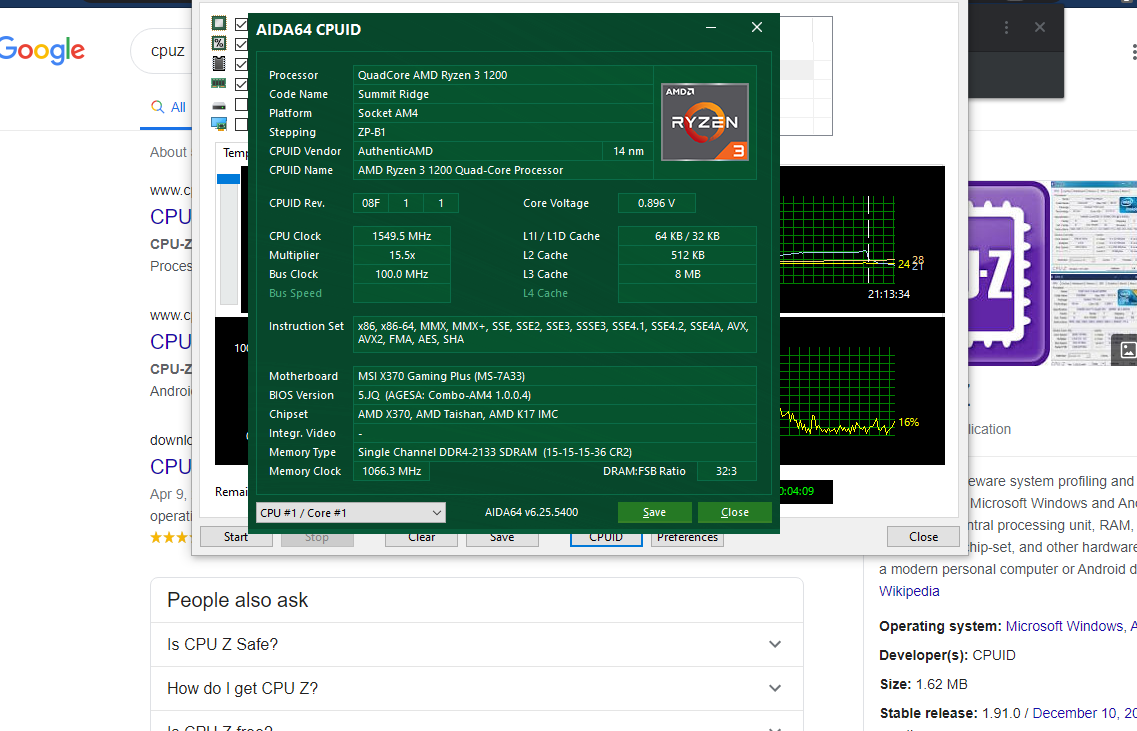
Task: Click the Start button in stability test
Action: click(x=236, y=537)
